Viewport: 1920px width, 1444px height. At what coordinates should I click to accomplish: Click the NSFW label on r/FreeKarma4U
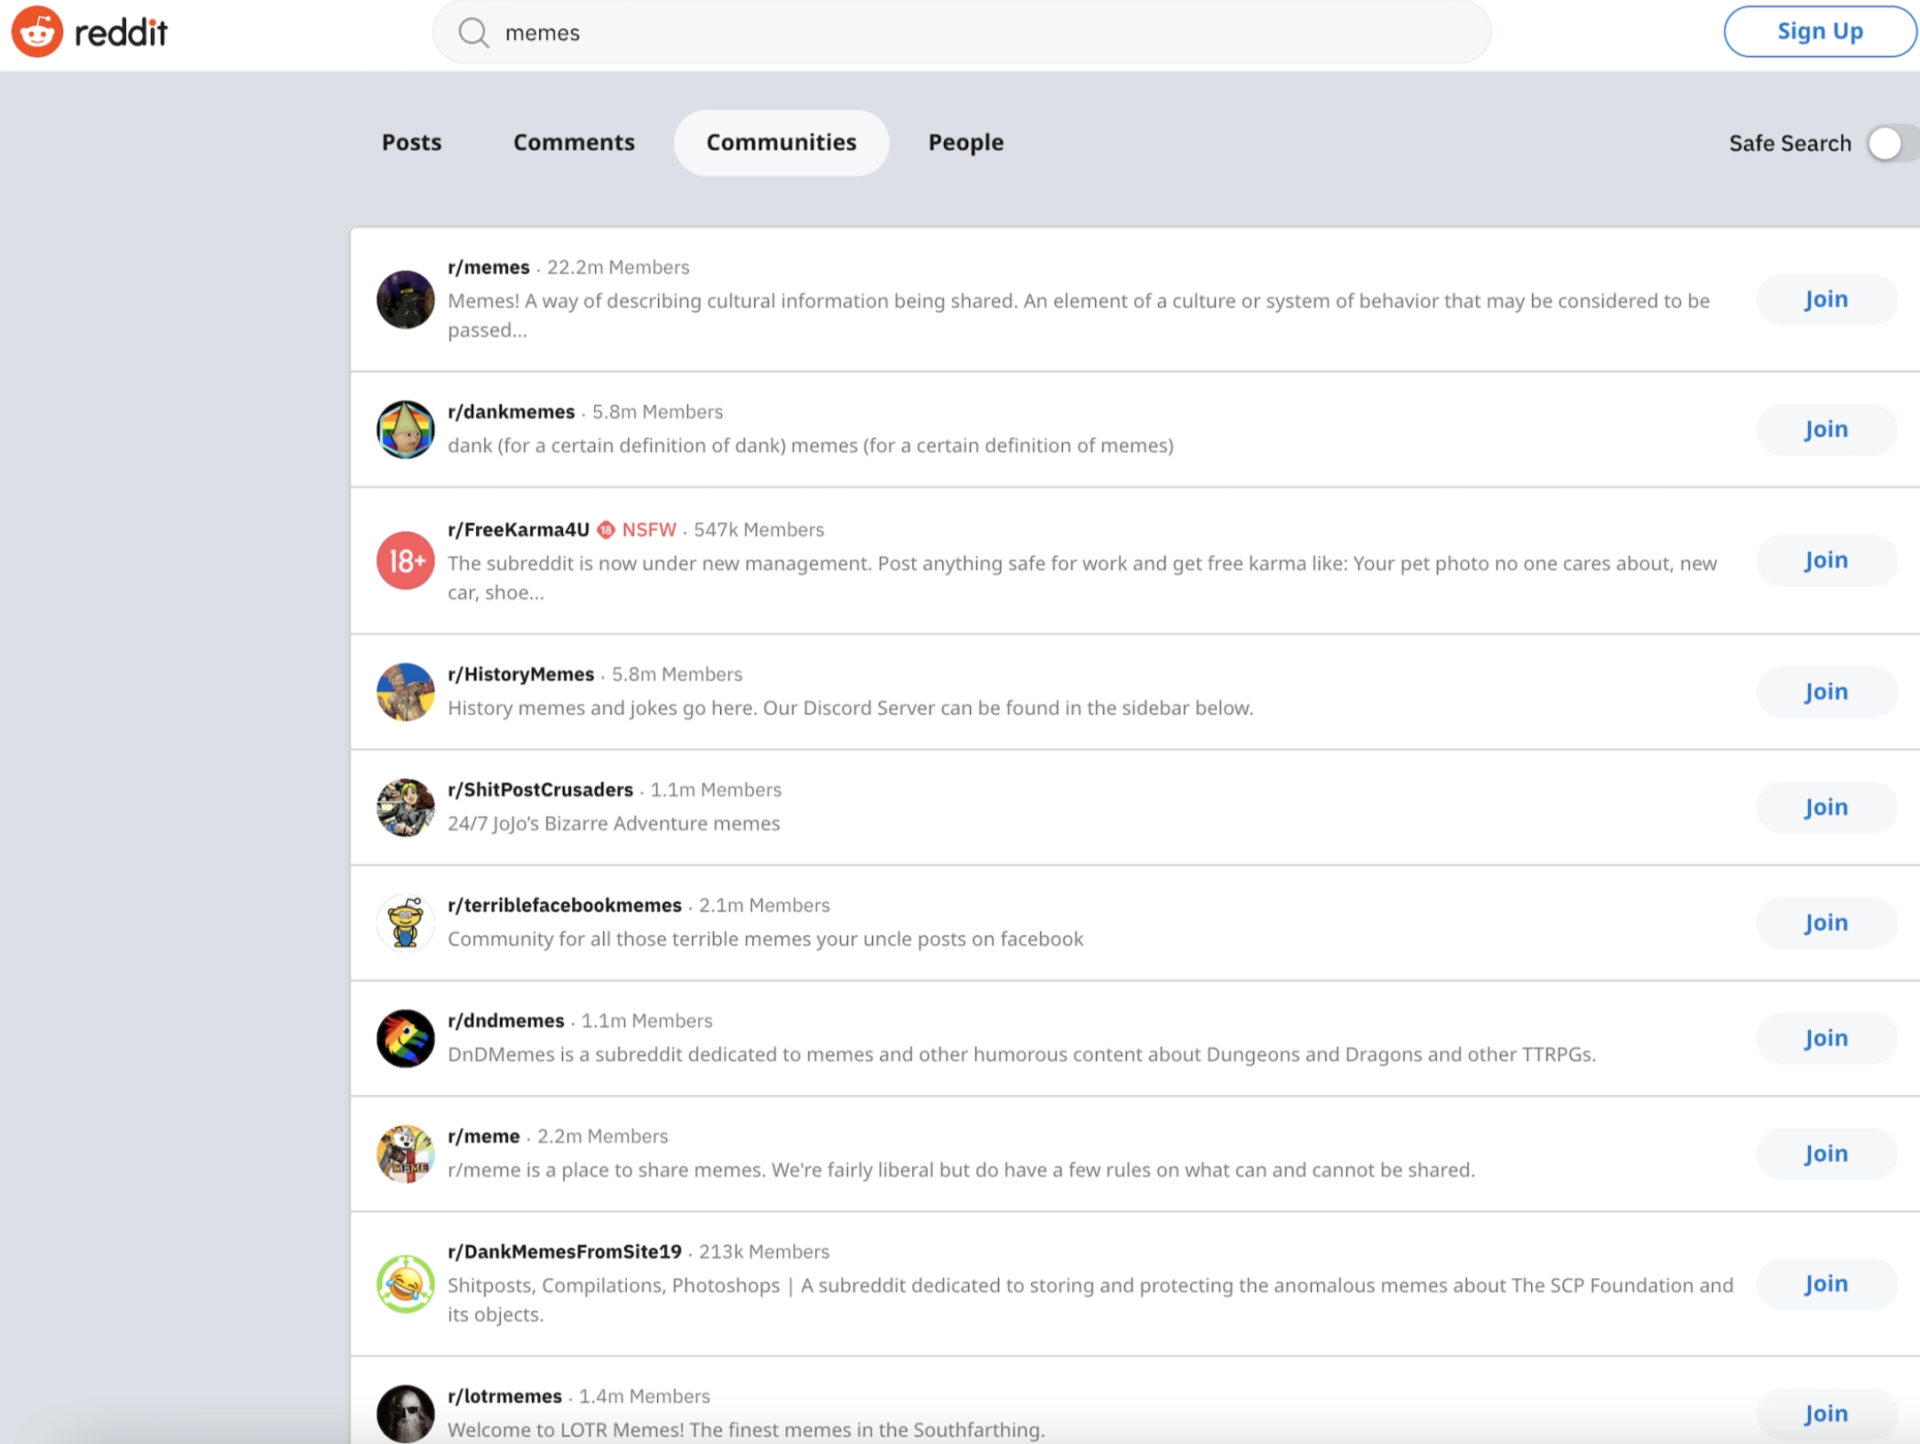coord(649,530)
